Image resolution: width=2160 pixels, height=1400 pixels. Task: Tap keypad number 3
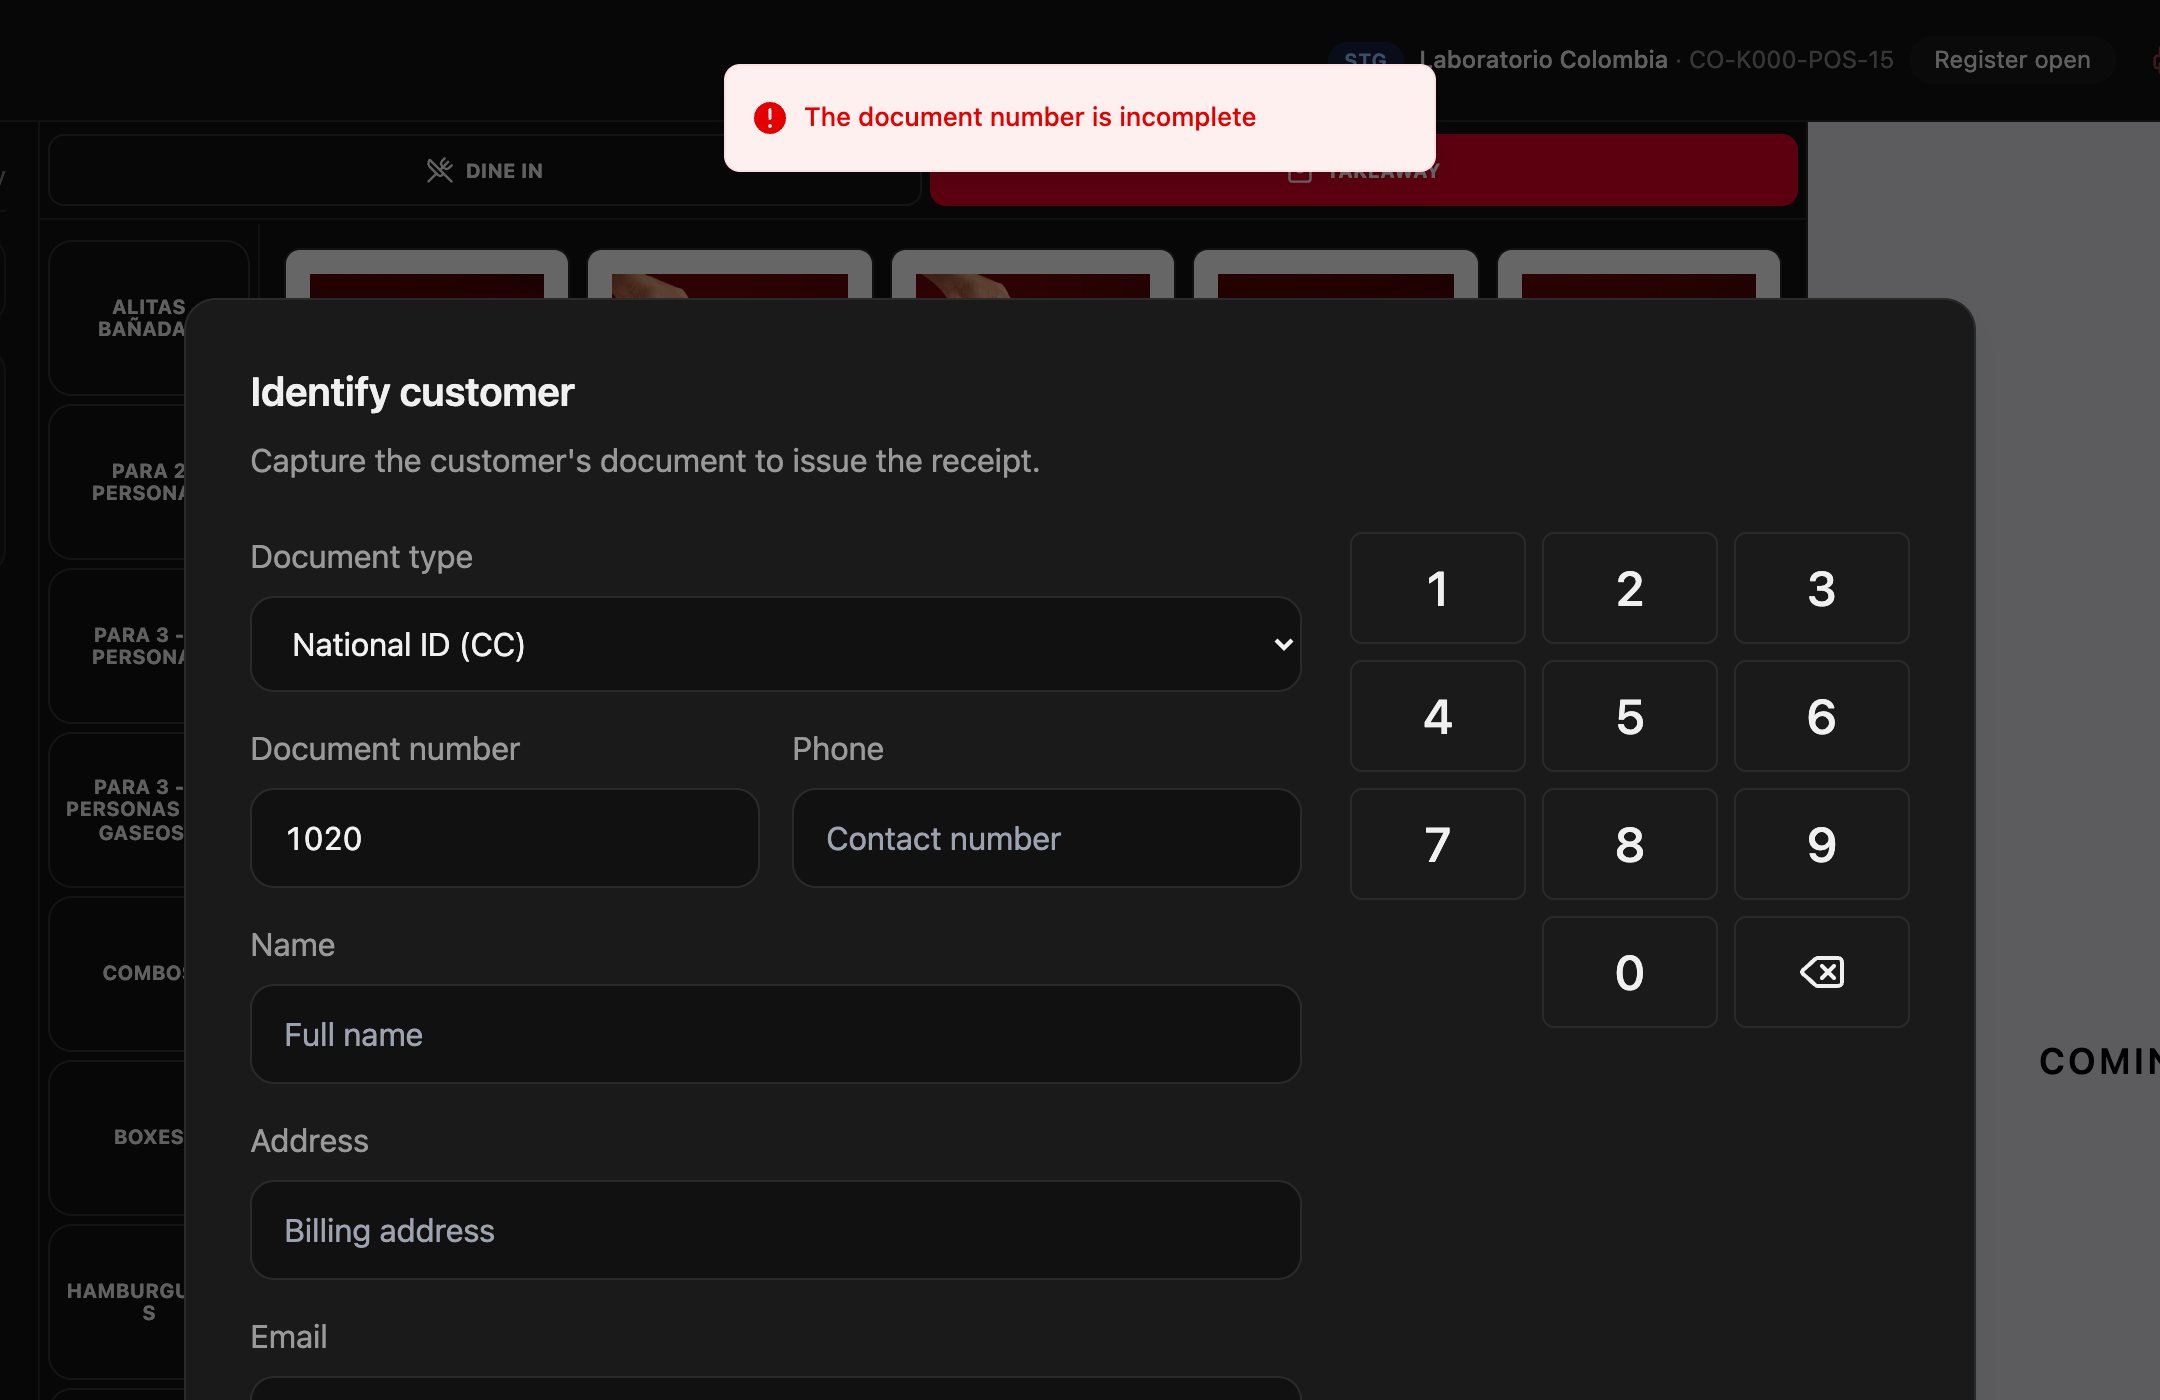click(x=1821, y=588)
